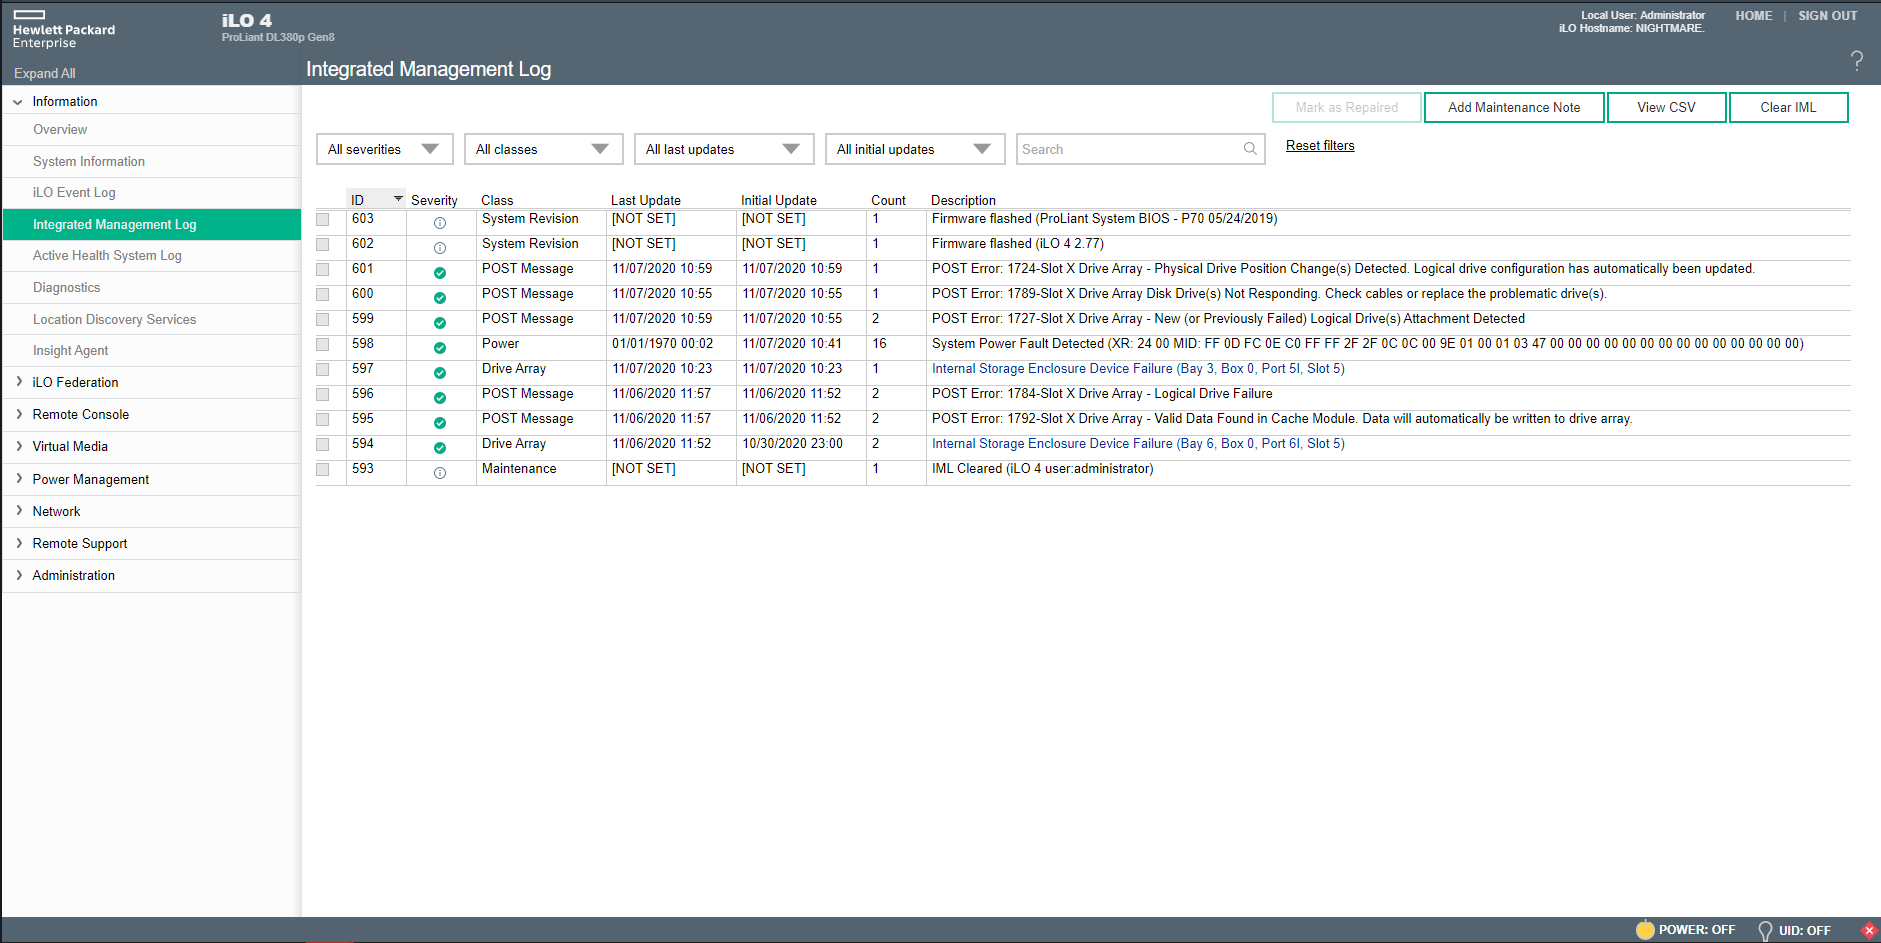
Task: Select the checkbox for log entry 601
Action: [323, 269]
